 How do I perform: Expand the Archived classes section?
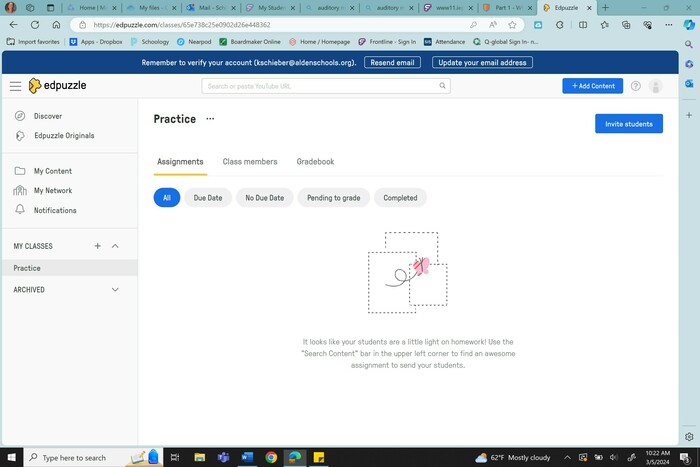point(115,290)
